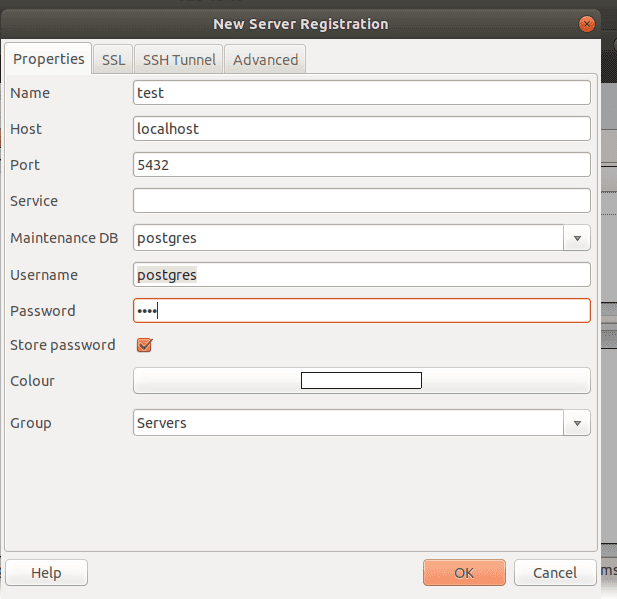Open the Advanced tab
Viewport: 617px width, 599px height.
click(265, 60)
